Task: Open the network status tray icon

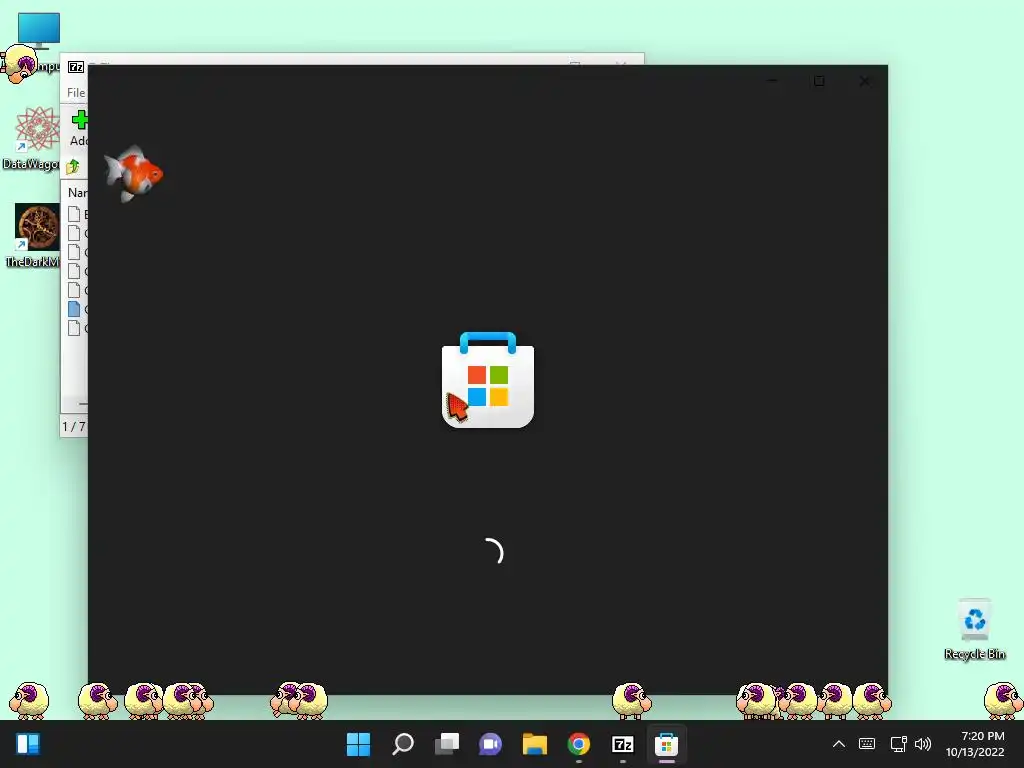Action: (x=899, y=744)
